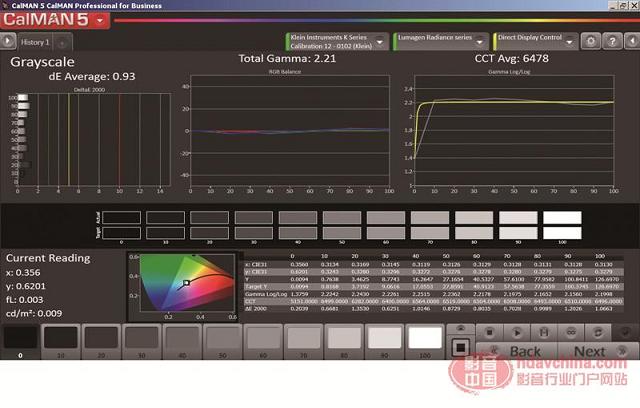Open the help question mark
The width and height of the screenshot is (640, 408).
coord(612,41)
